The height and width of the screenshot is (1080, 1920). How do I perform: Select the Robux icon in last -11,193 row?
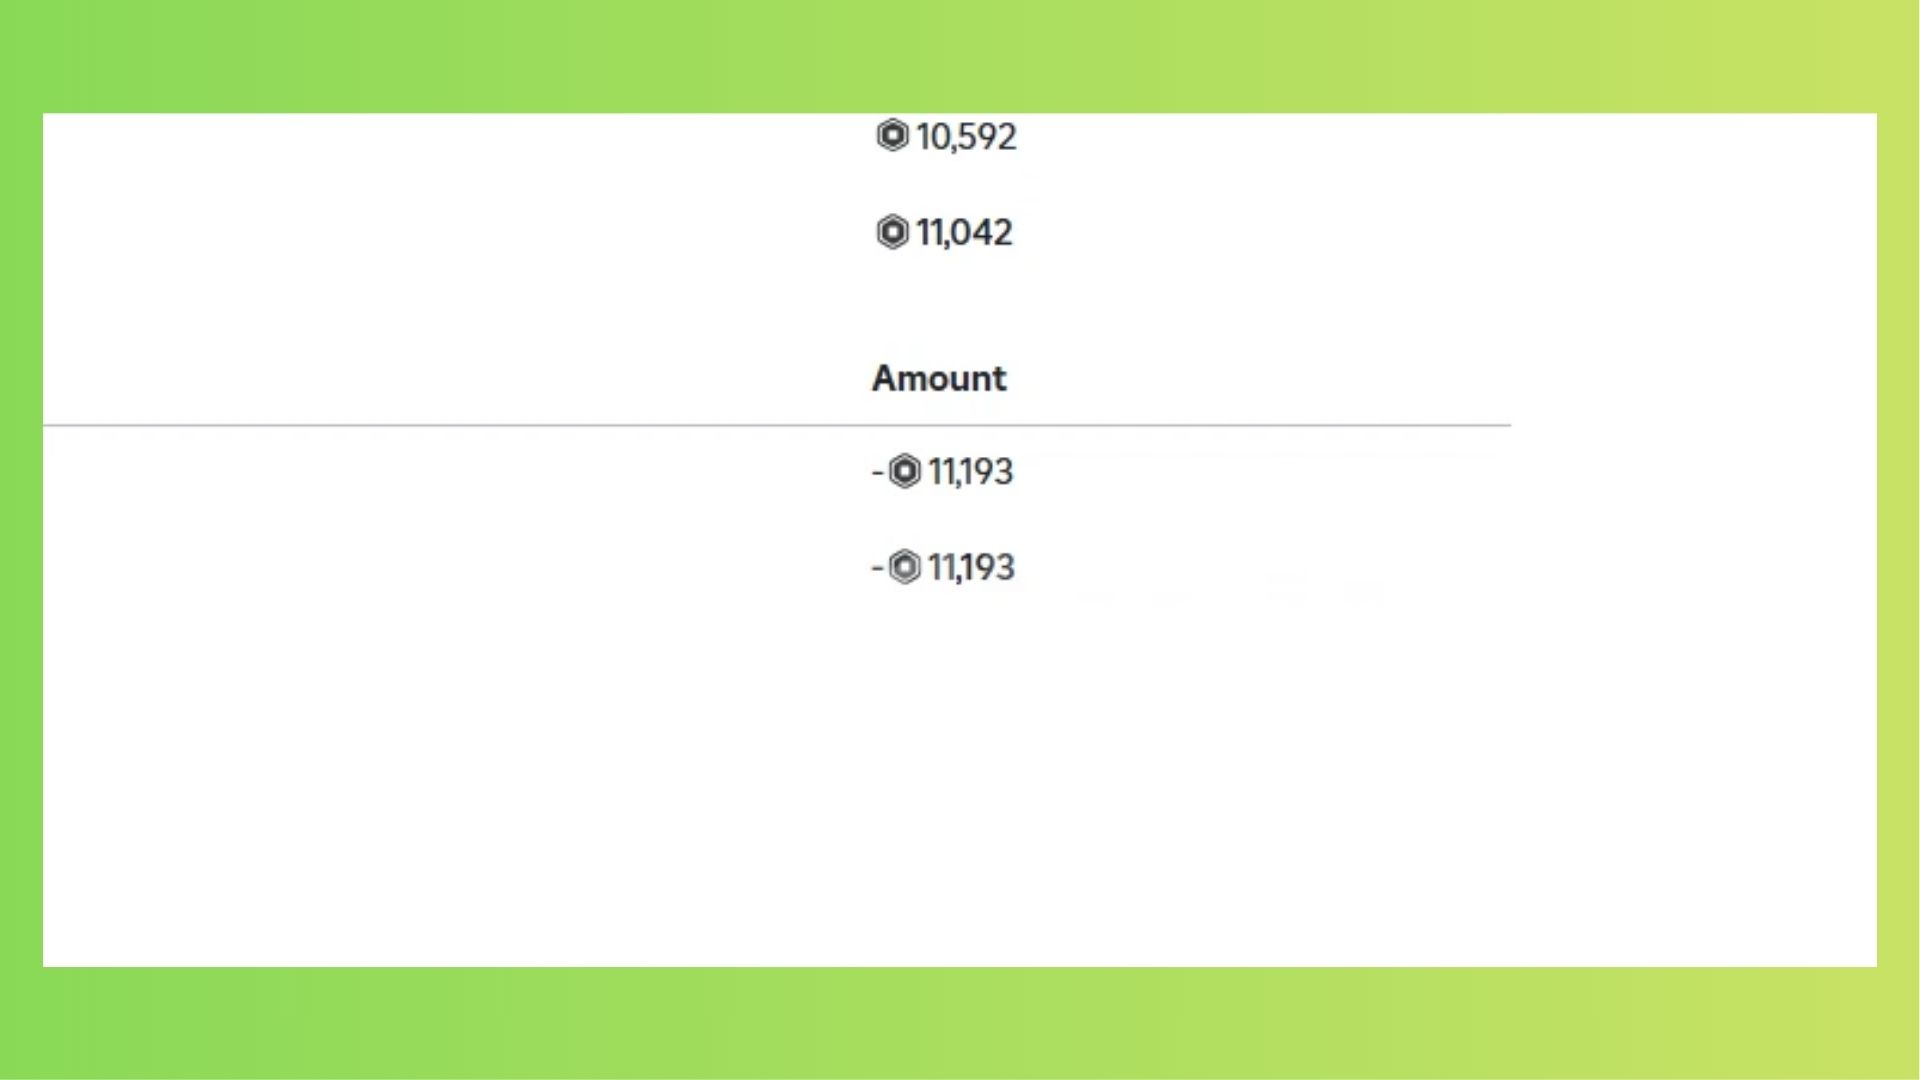904,567
